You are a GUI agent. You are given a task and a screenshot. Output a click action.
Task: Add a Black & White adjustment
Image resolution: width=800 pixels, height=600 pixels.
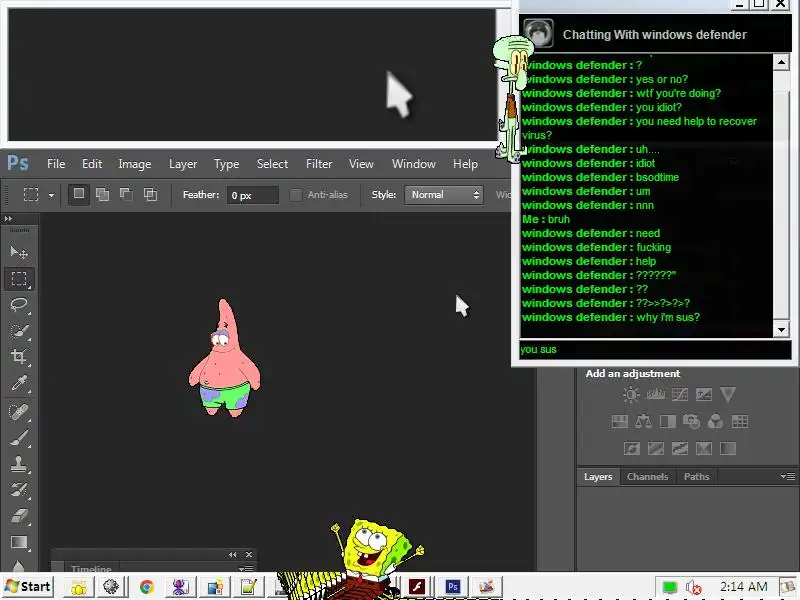click(x=667, y=421)
